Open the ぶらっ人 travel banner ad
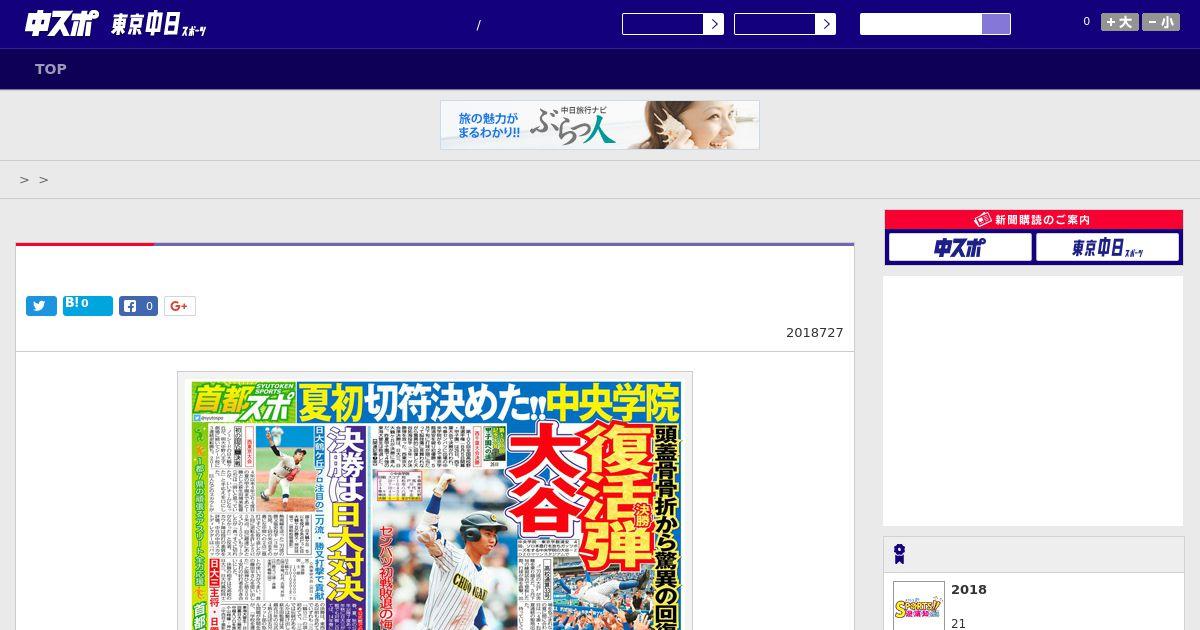This screenshot has height=630, width=1200. tap(600, 125)
